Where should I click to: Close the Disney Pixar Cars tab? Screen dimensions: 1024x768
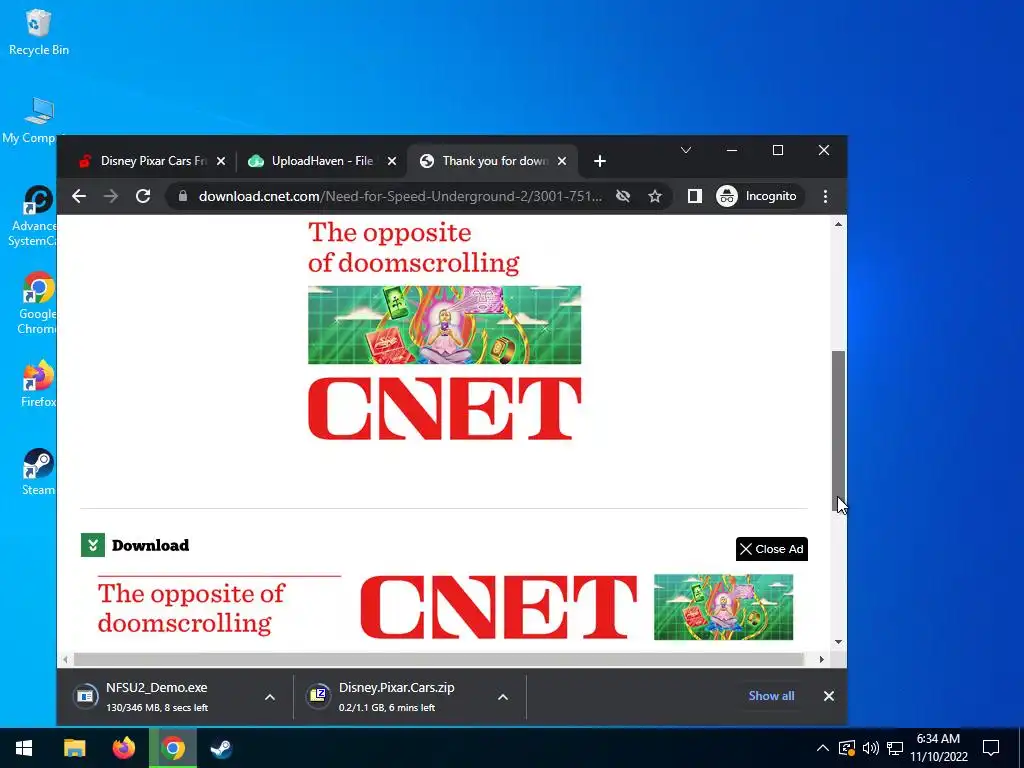(x=221, y=161)
